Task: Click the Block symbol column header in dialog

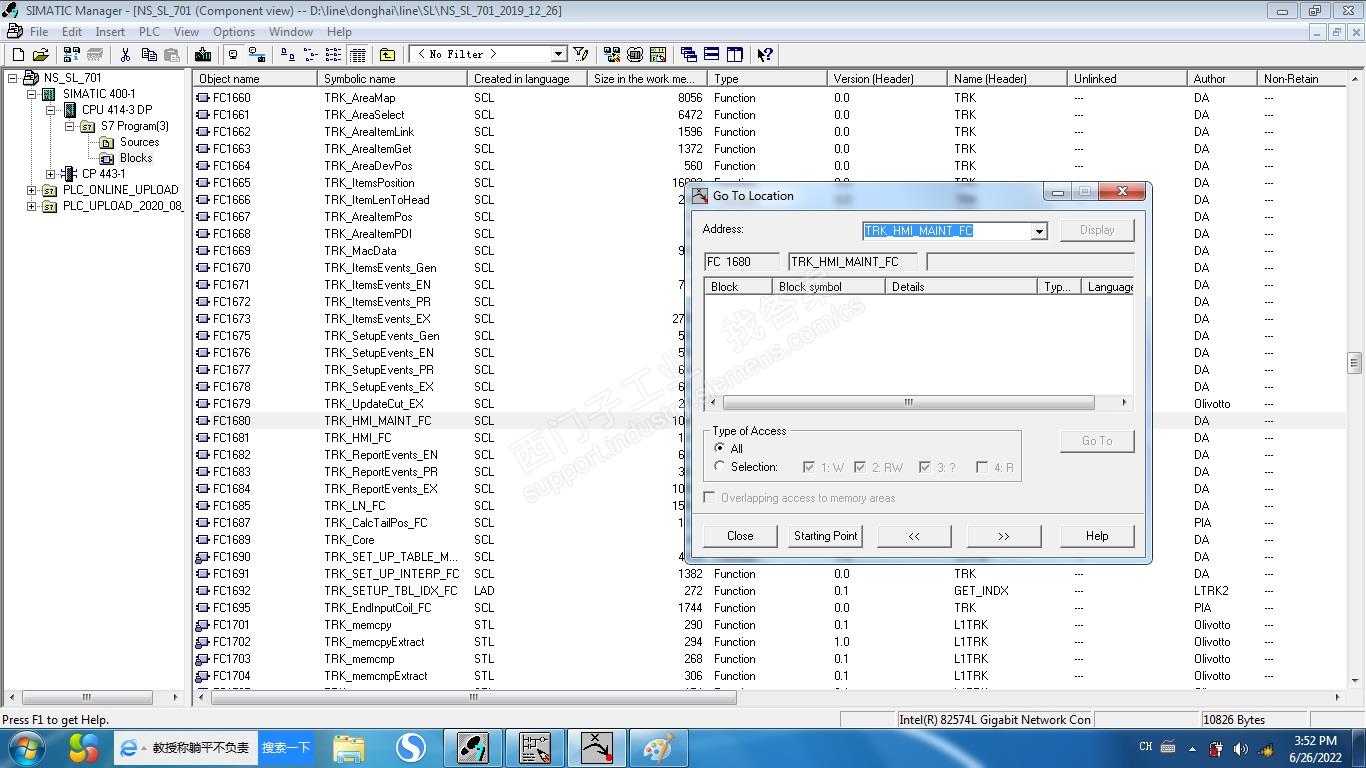Action: [x=829, y=286]
